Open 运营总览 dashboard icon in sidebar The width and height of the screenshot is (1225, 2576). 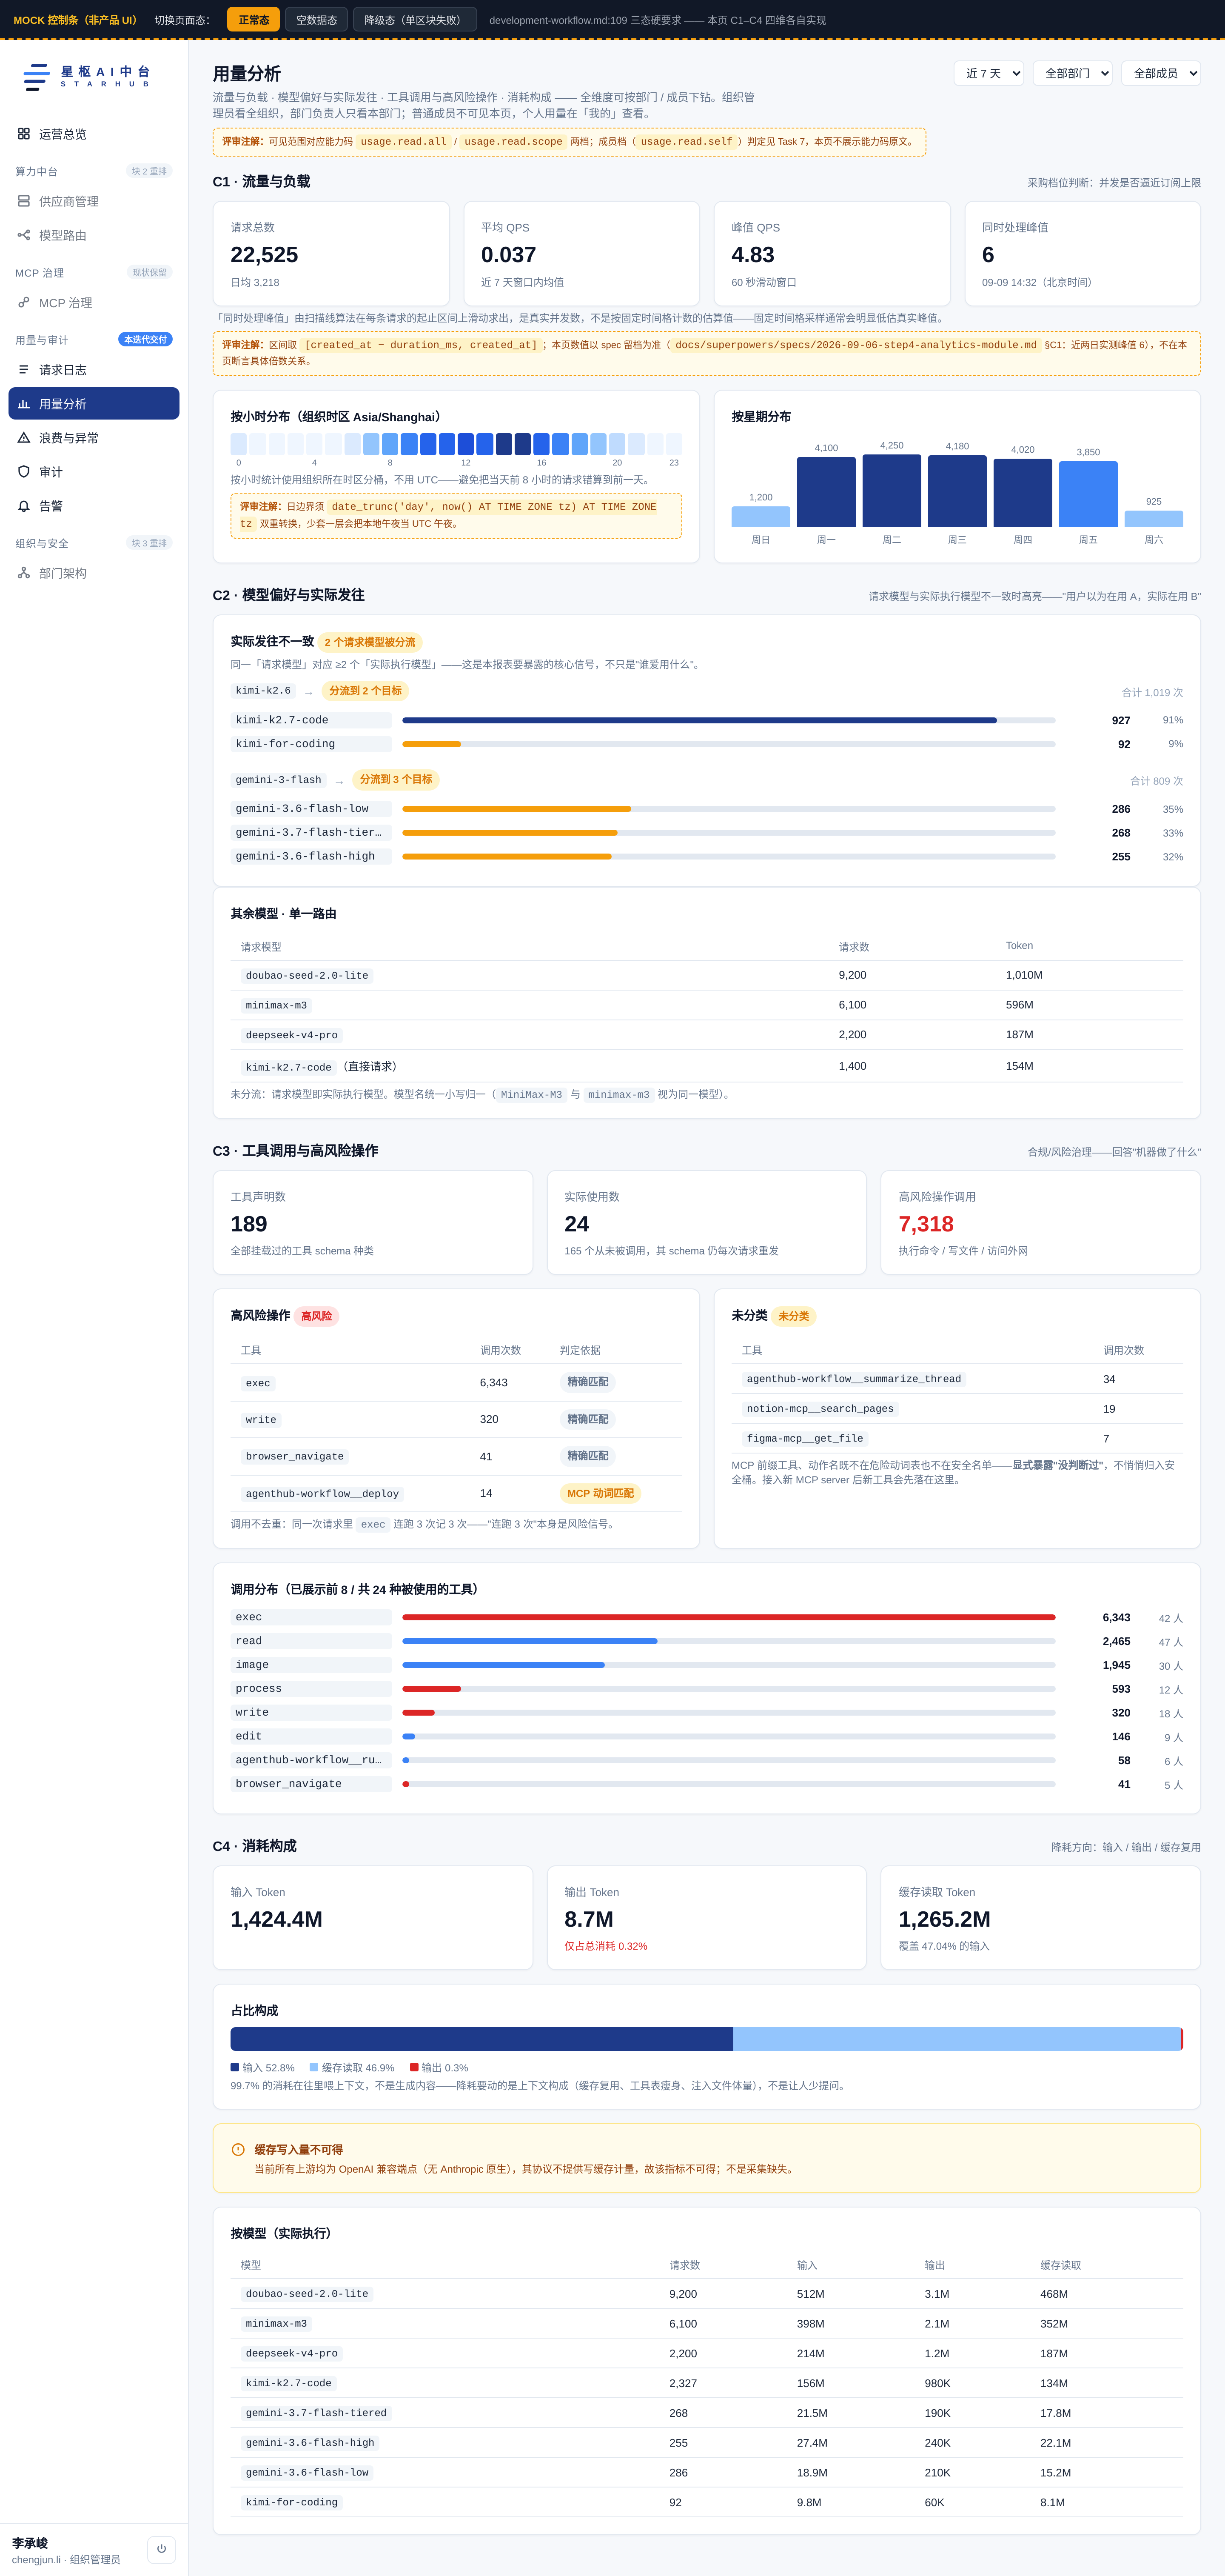(x=24, y=134)
